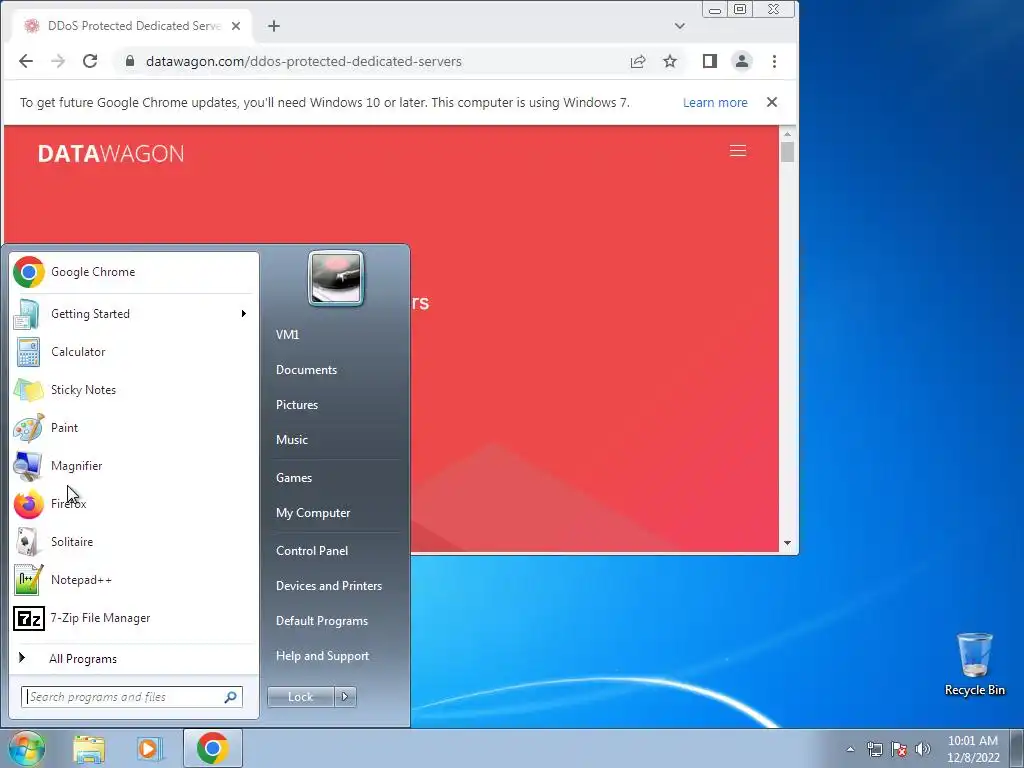Open Sticky Notes
This screenshot has height=768, width=1024.
134,389
